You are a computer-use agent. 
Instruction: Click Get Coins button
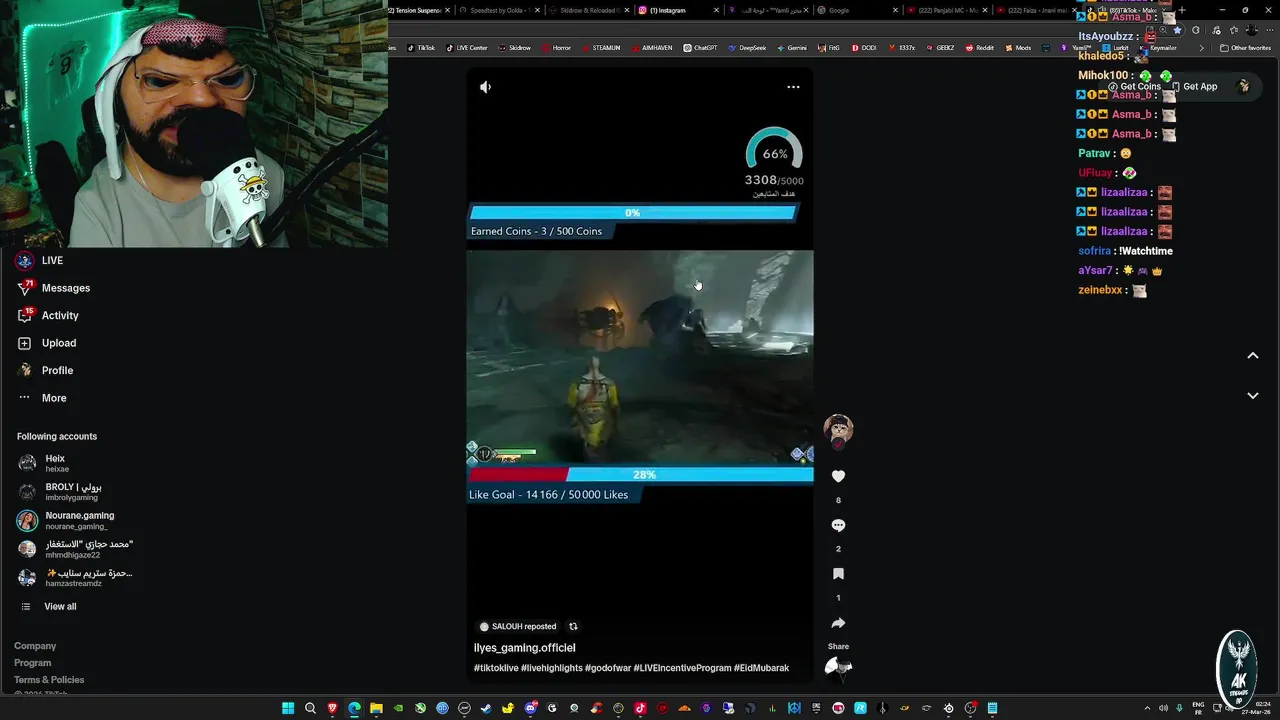click(1134, 87)
